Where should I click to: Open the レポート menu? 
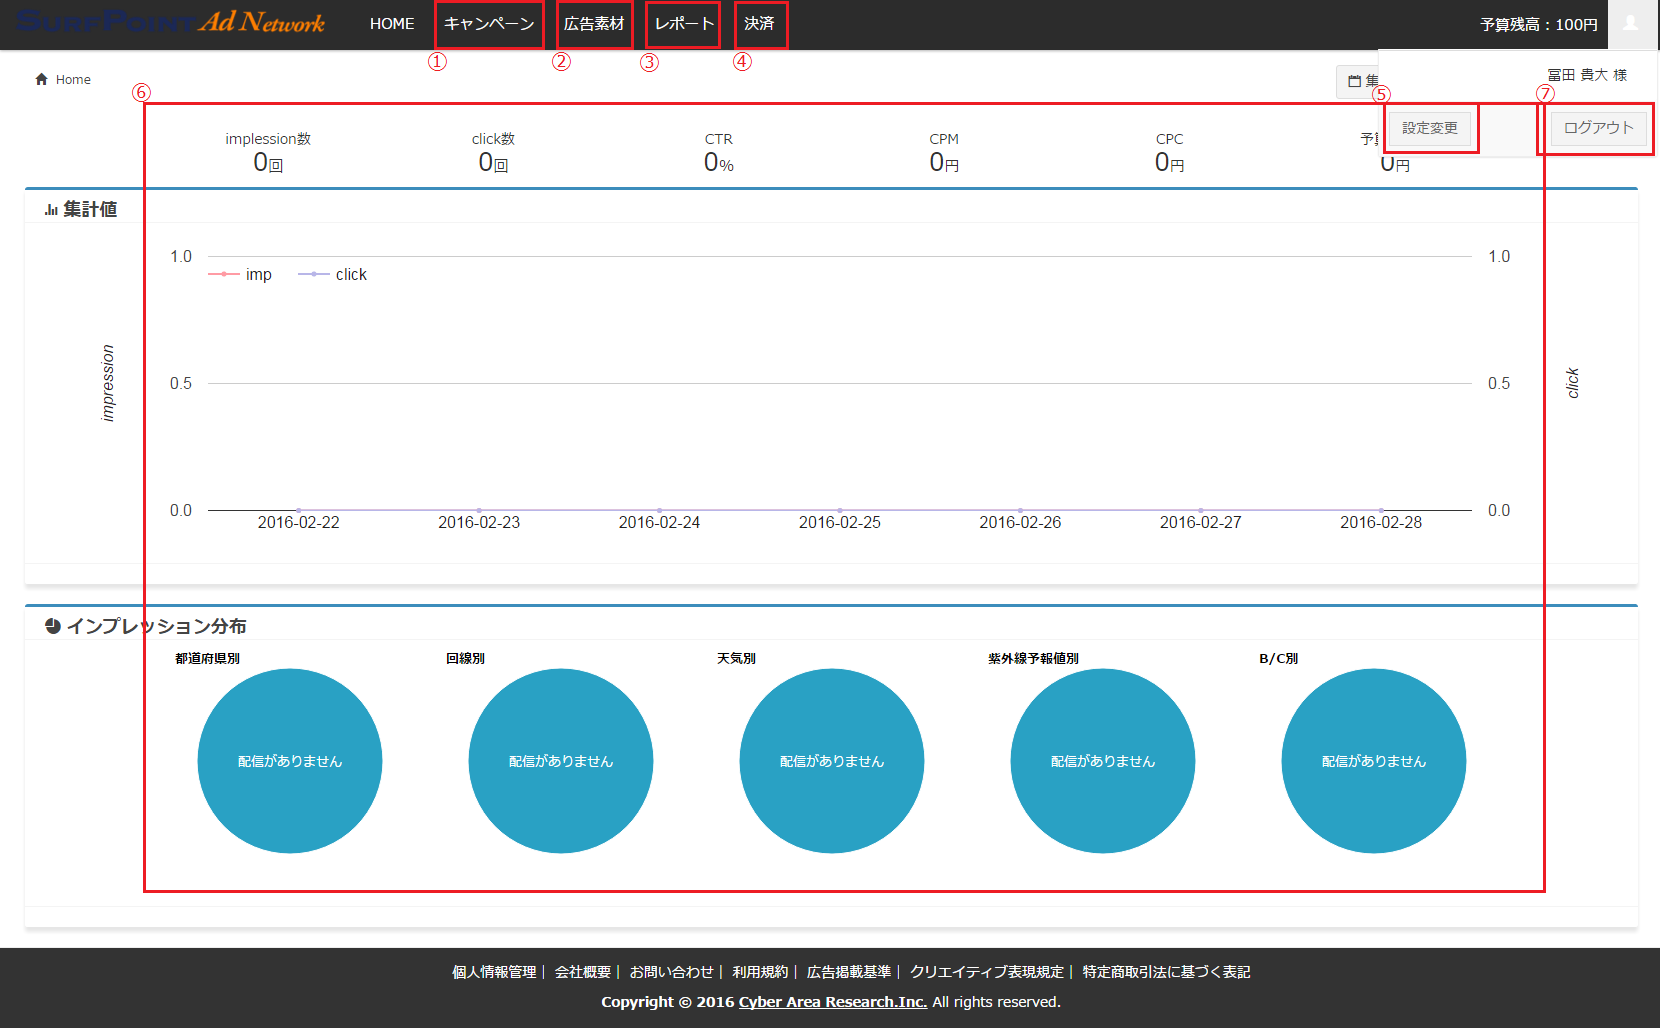[684, 24]
